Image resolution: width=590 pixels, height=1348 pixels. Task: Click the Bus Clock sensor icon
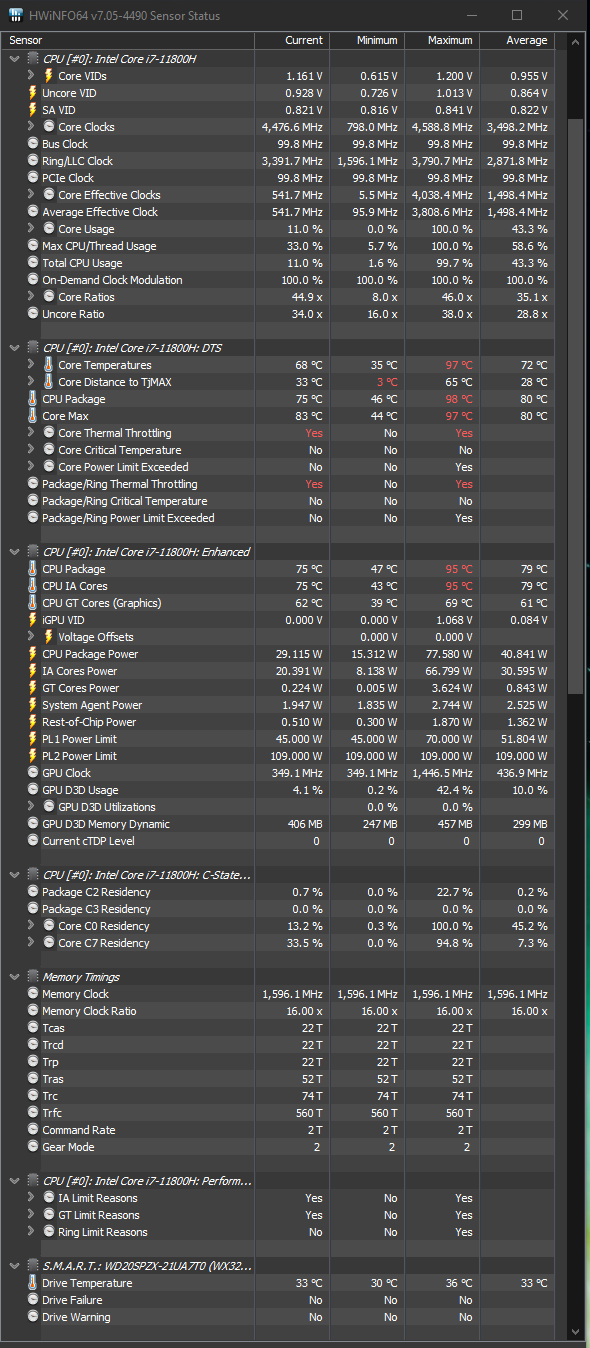33,144
